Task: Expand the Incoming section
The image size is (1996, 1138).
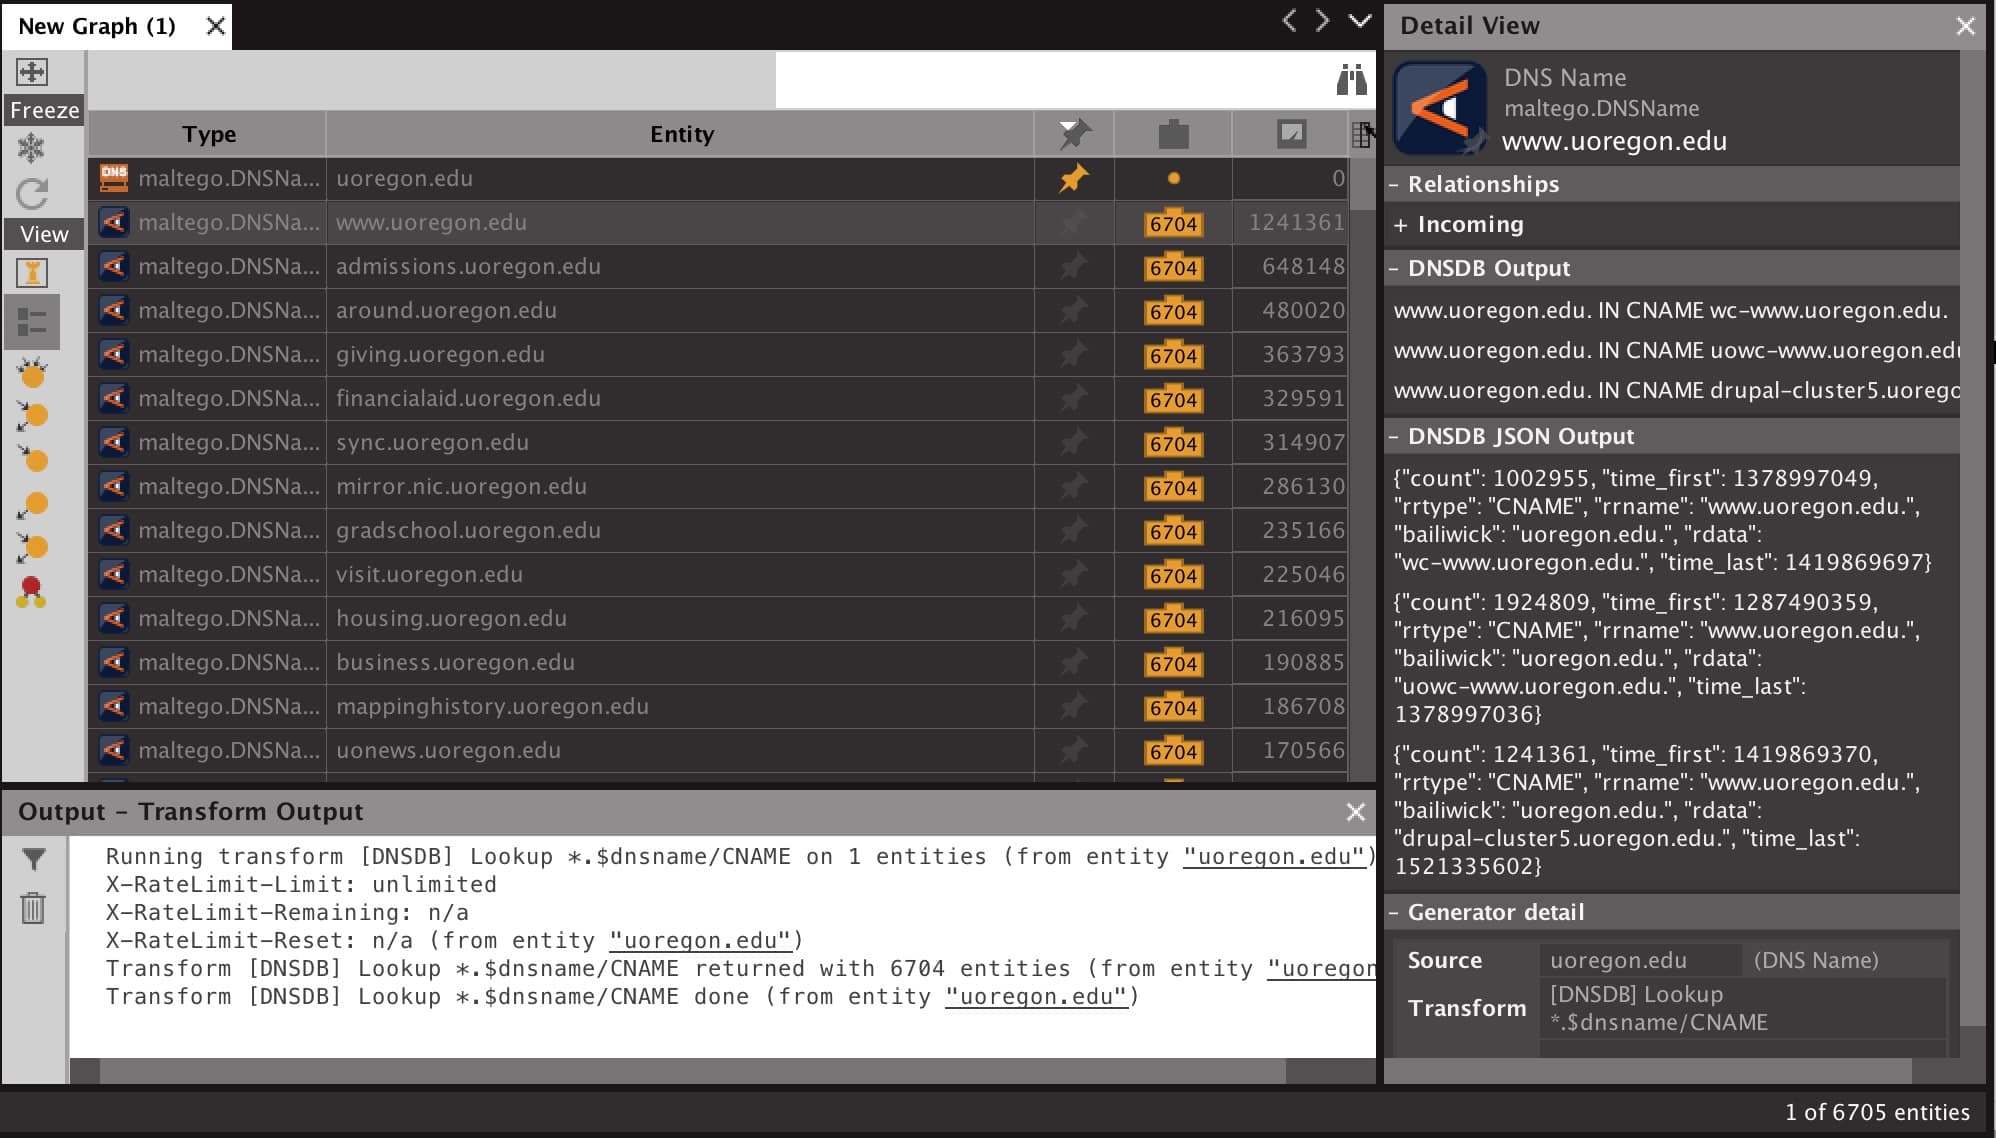Action: pyautogui.click(x=1400, y=225)
